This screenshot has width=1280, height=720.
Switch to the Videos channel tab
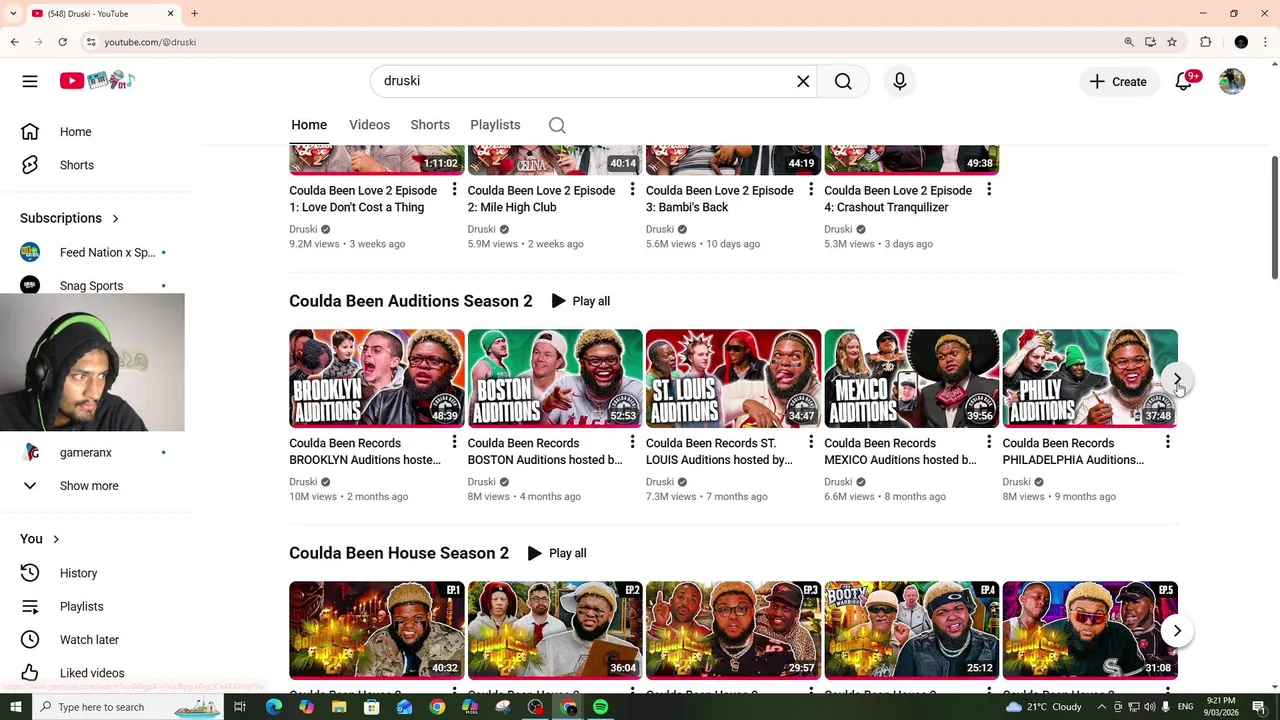pos(369,125)
